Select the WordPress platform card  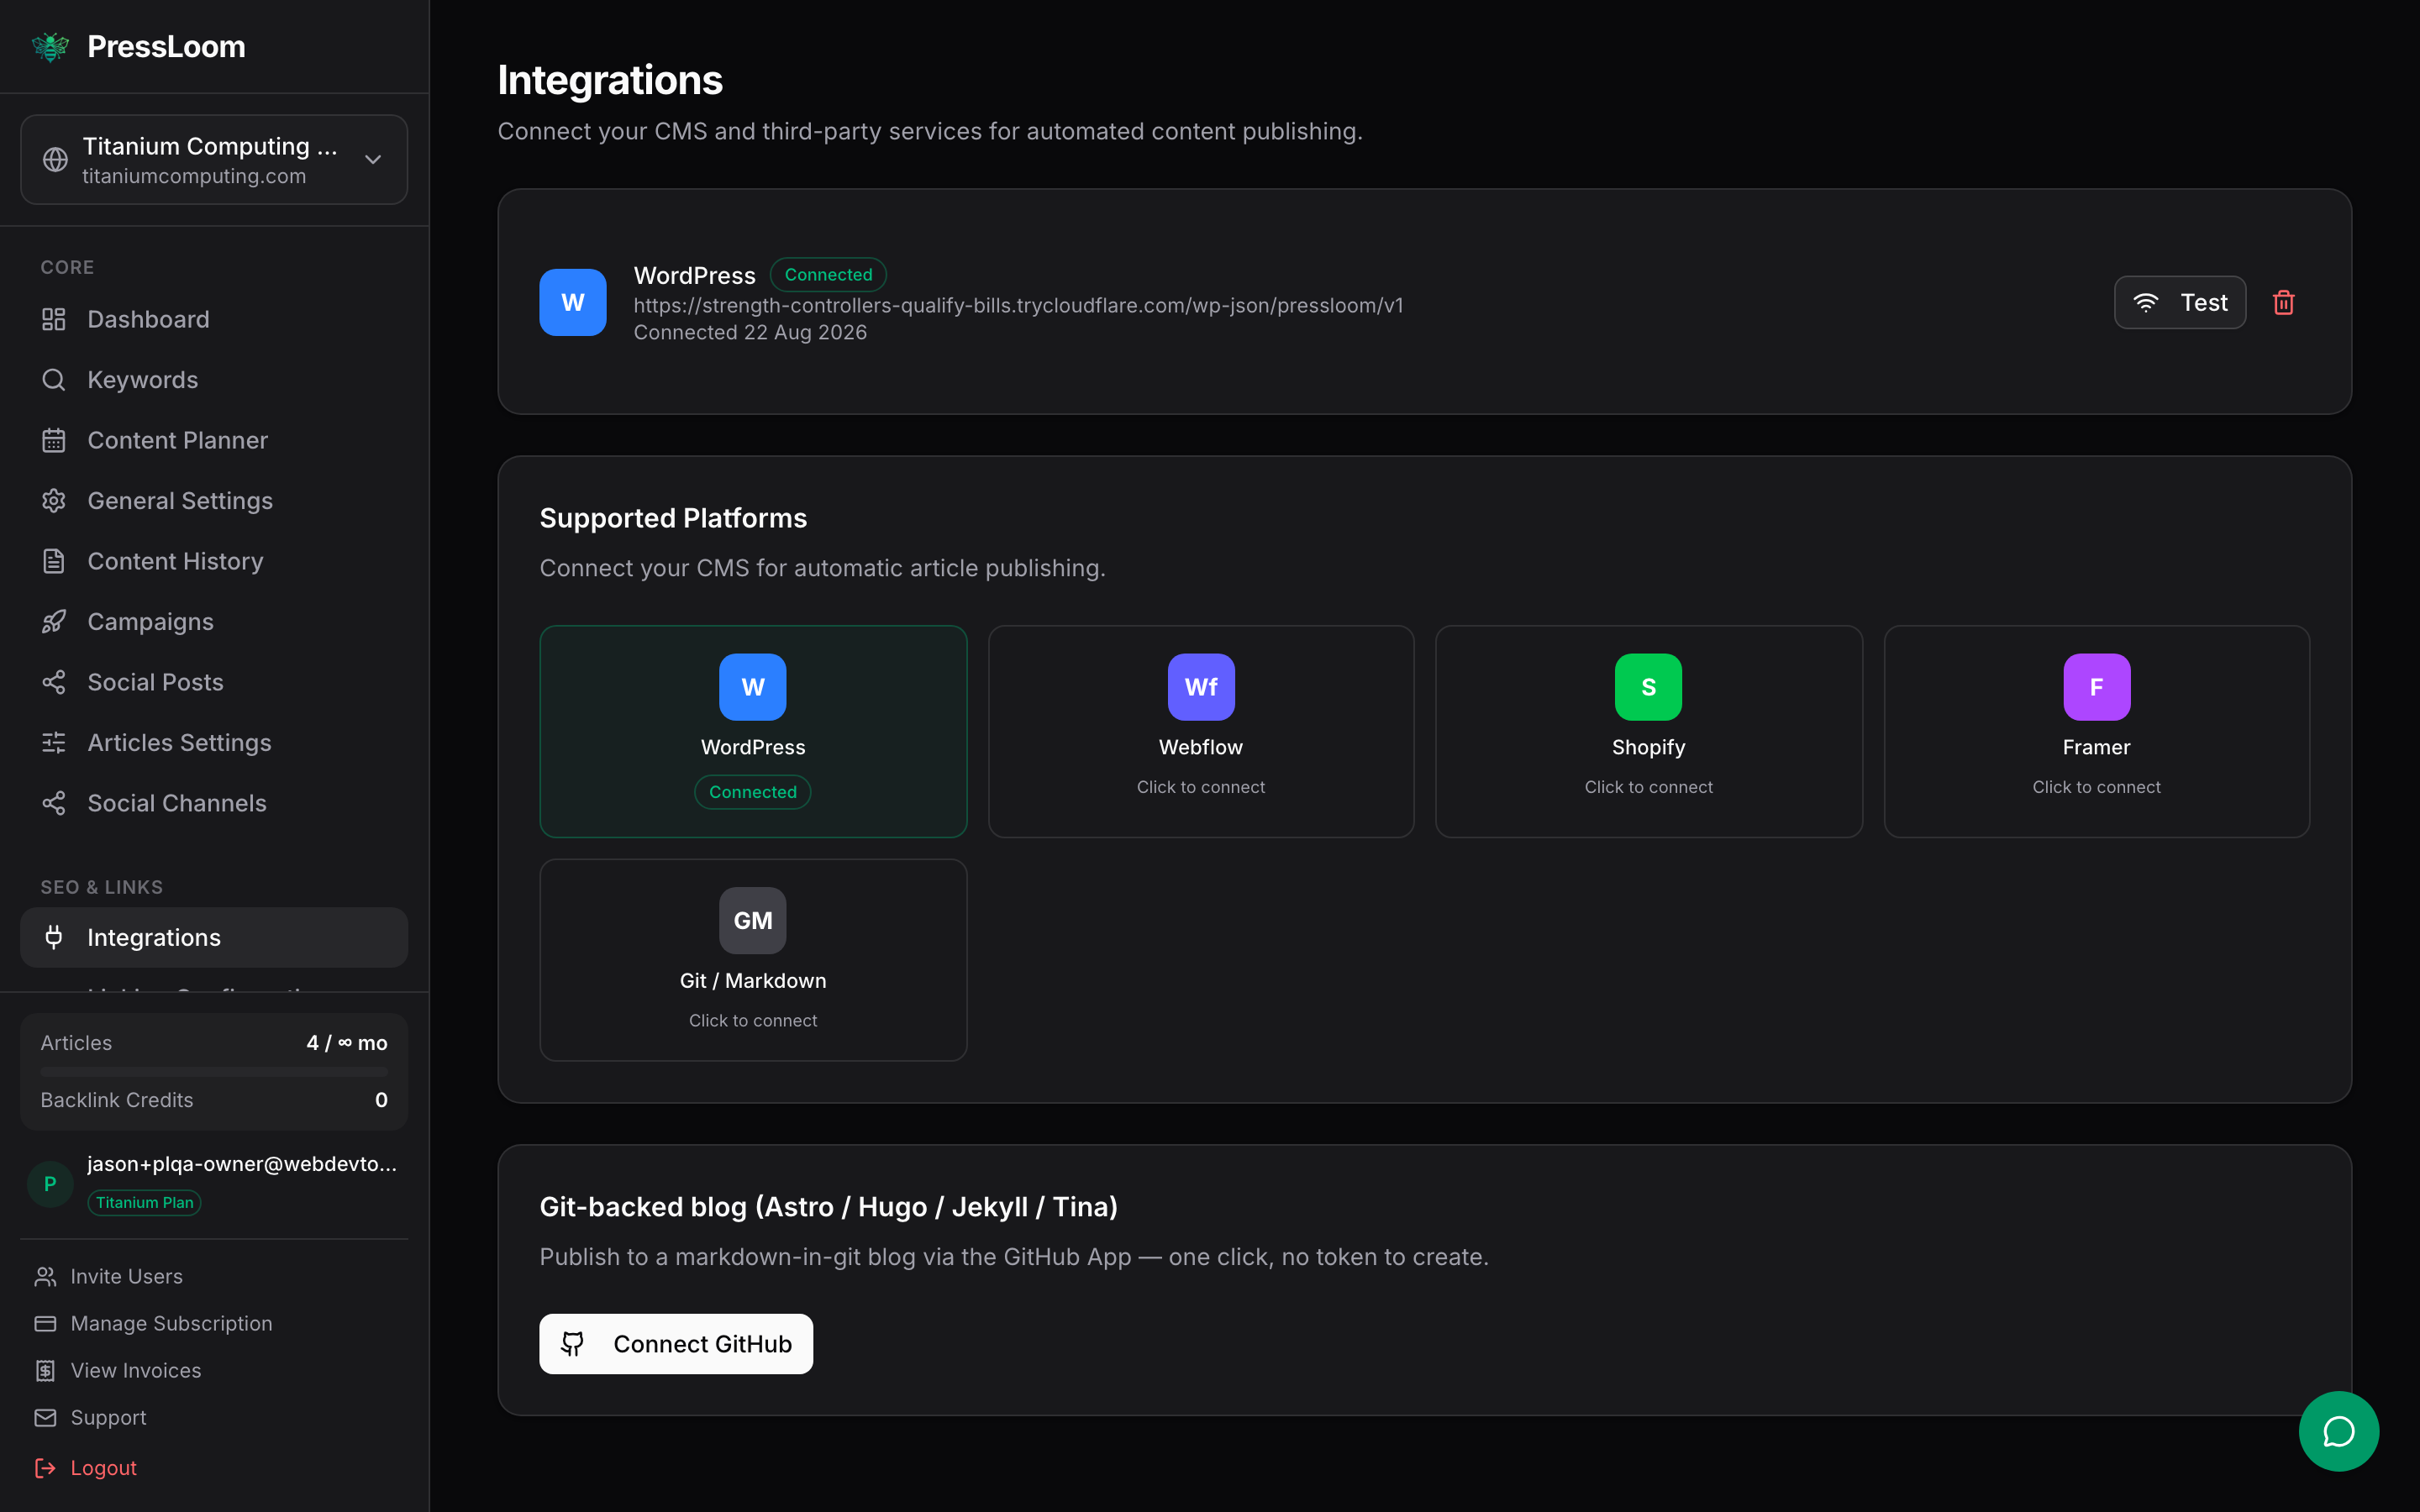(x=753, y=731)
